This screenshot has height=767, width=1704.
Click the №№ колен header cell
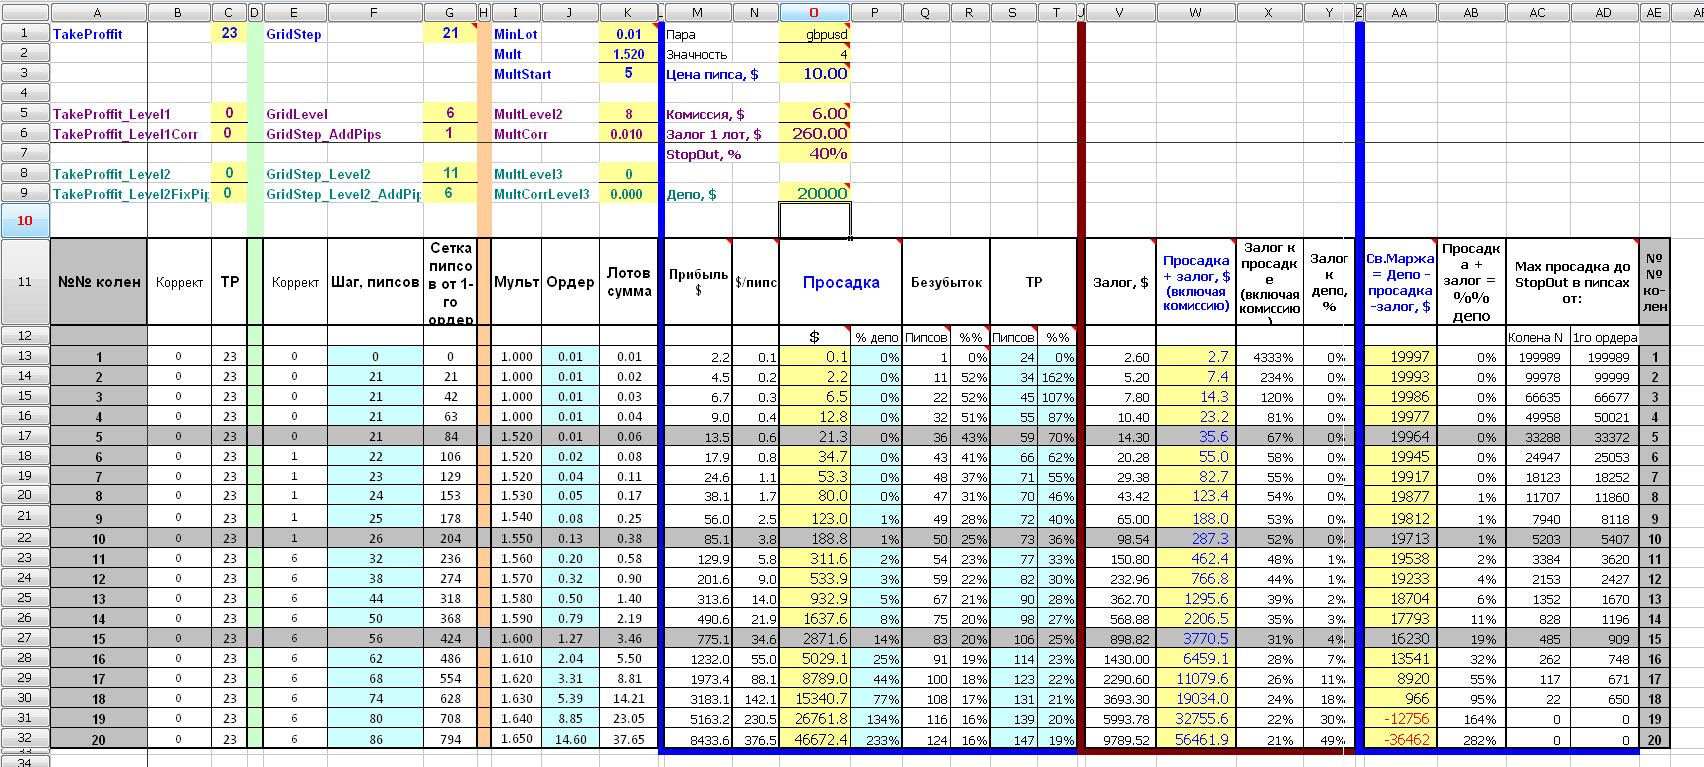click(x=98, y=282)
